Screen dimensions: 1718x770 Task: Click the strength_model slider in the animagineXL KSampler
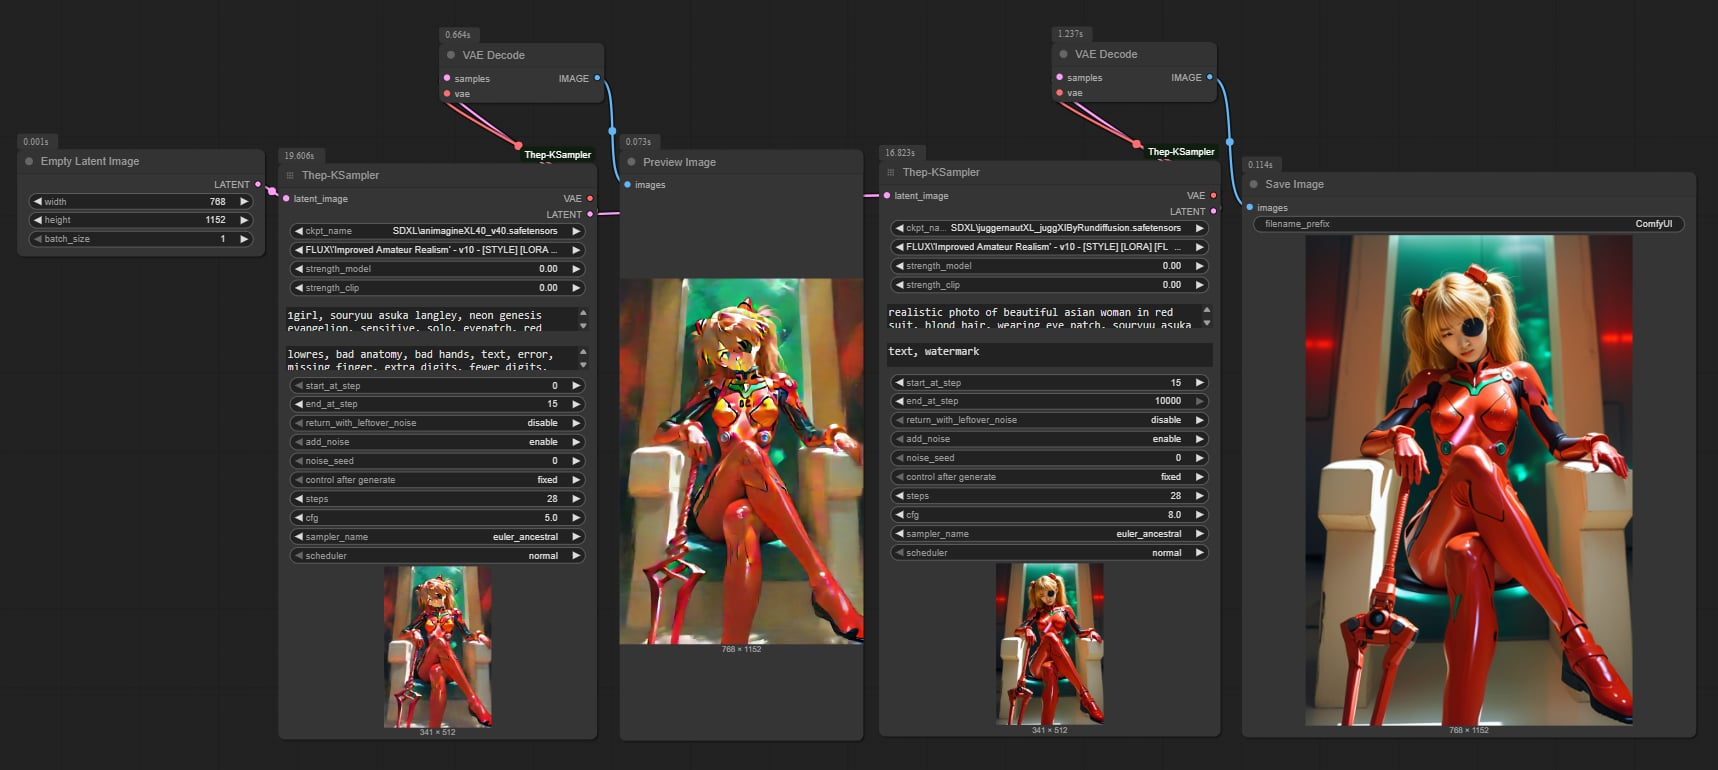[437, 269]
